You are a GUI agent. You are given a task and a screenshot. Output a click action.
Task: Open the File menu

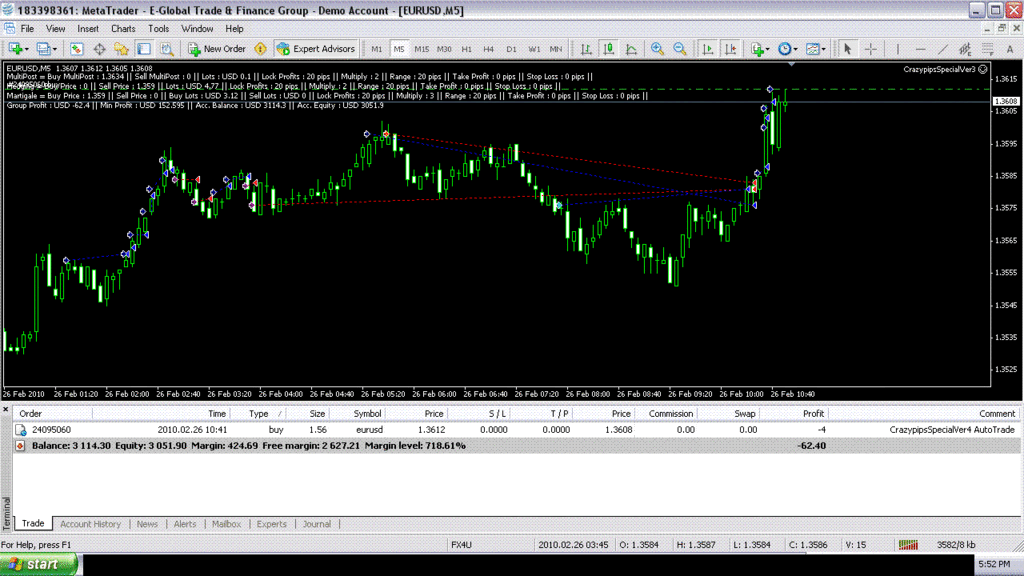pos(27,29)
